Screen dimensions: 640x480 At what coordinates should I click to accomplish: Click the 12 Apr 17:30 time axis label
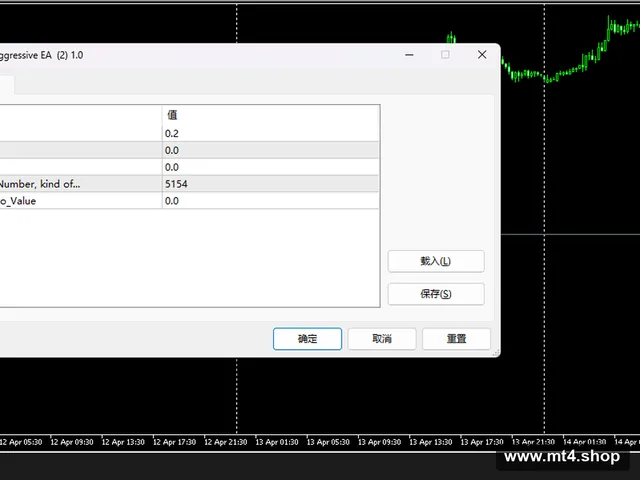pyautogui.click(x=174, y=442)
